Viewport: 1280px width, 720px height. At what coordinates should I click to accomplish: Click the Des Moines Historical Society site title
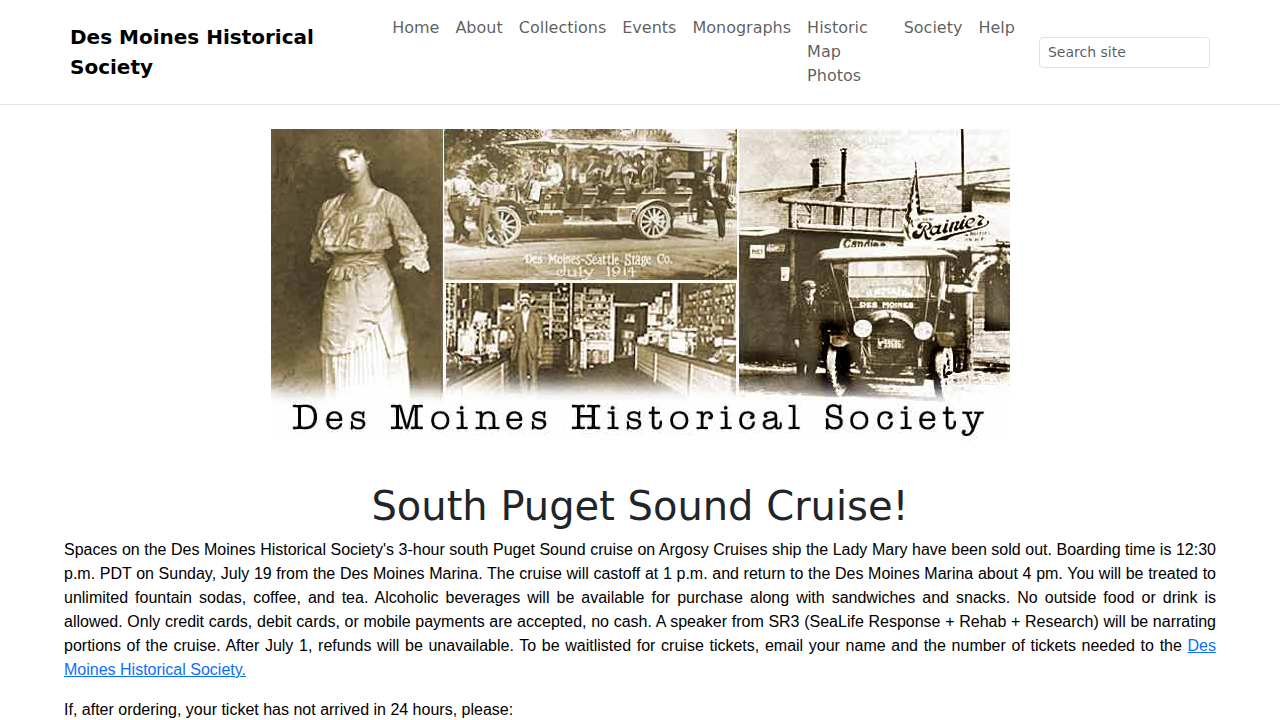click(192, 52)
